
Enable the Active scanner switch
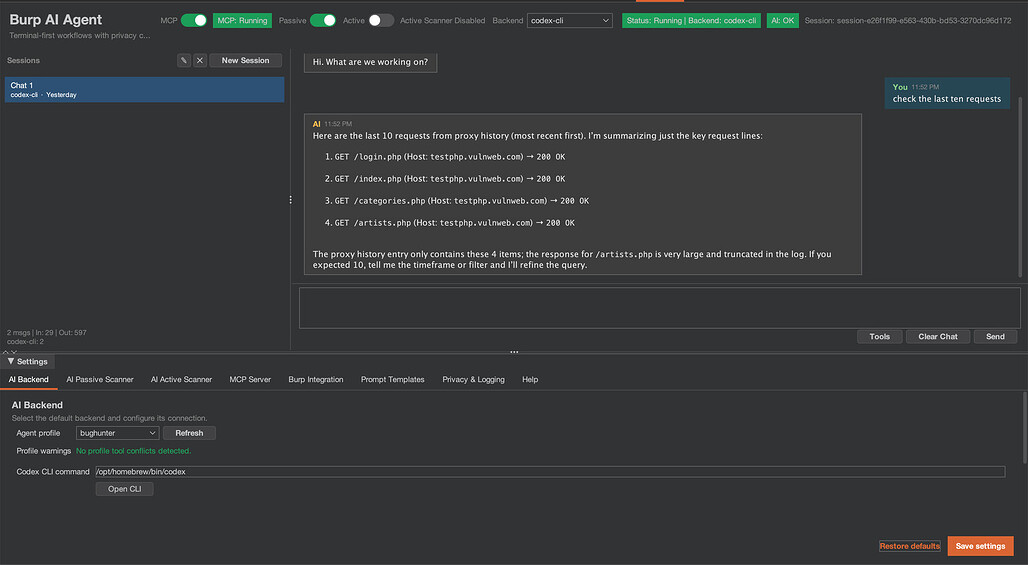tap(381, 20)
